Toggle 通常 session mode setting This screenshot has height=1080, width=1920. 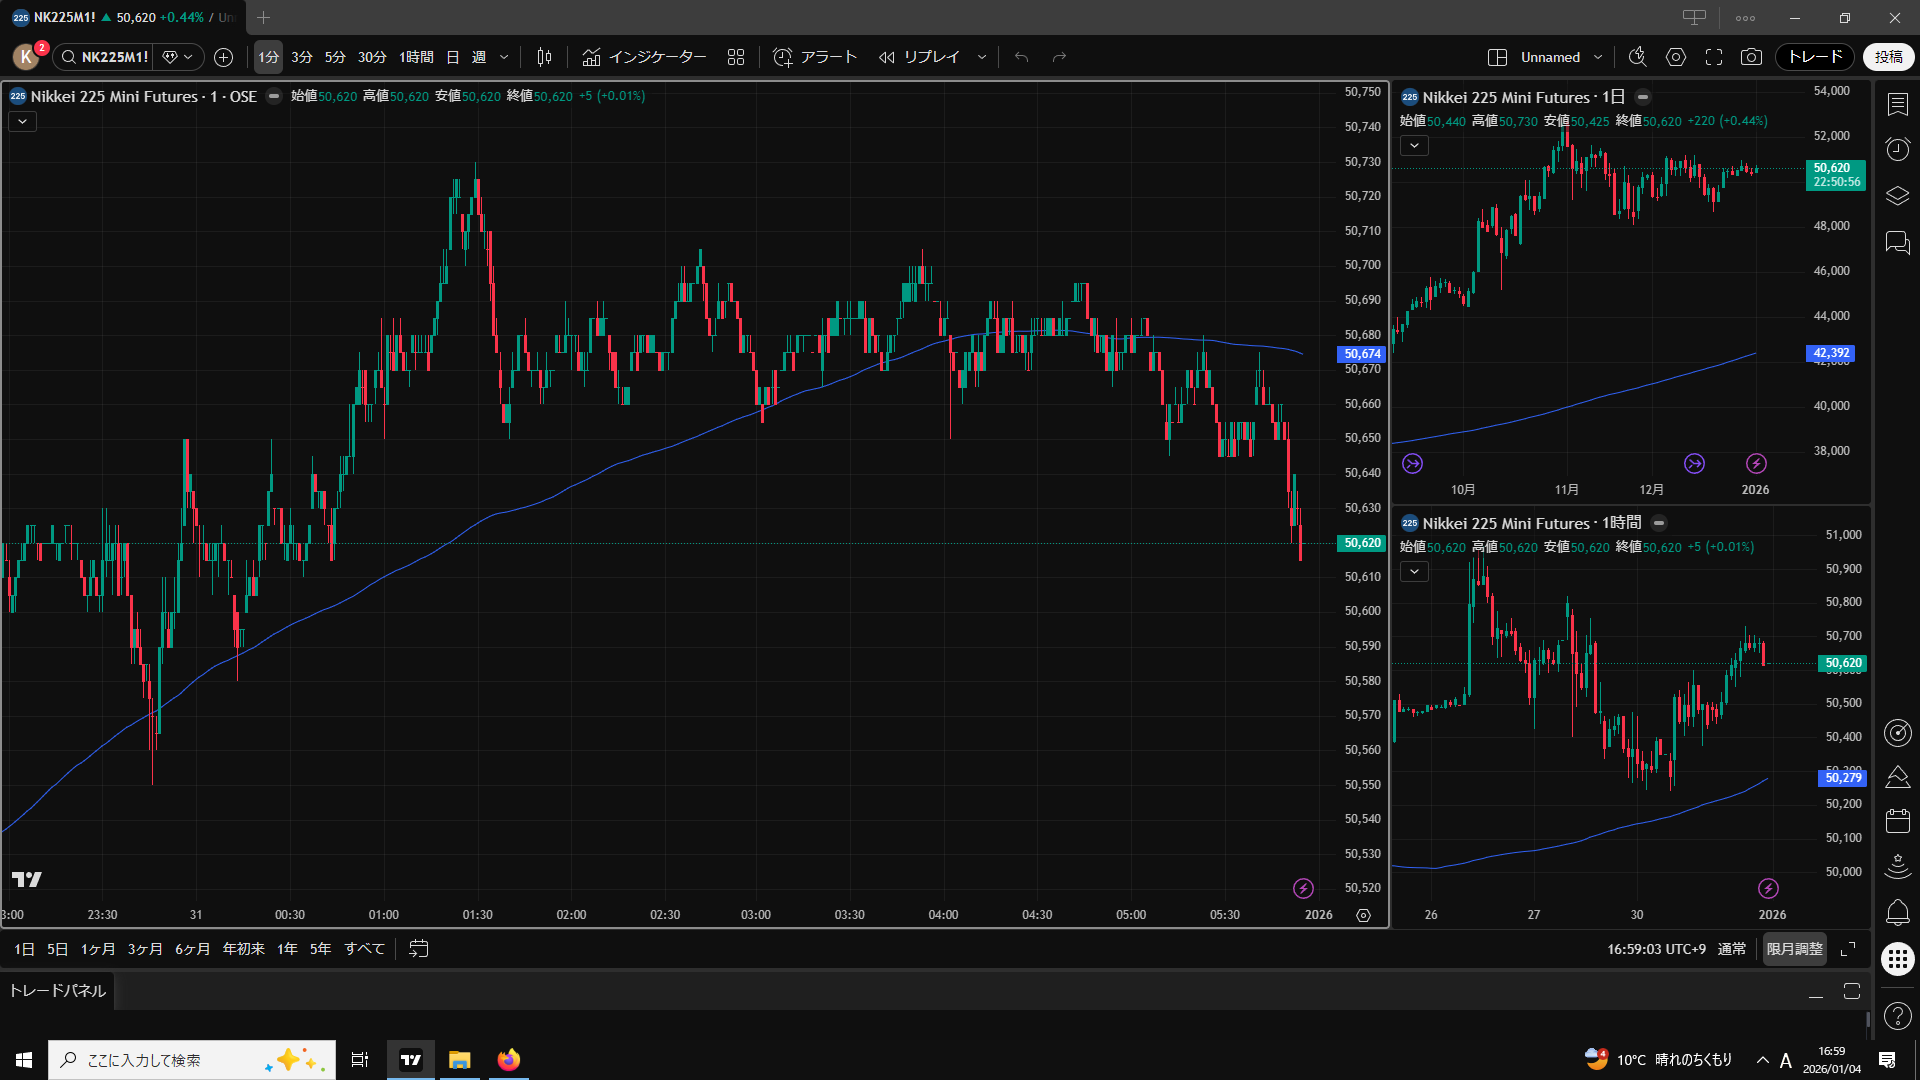pyautogui.click(x=1731, y=948)
